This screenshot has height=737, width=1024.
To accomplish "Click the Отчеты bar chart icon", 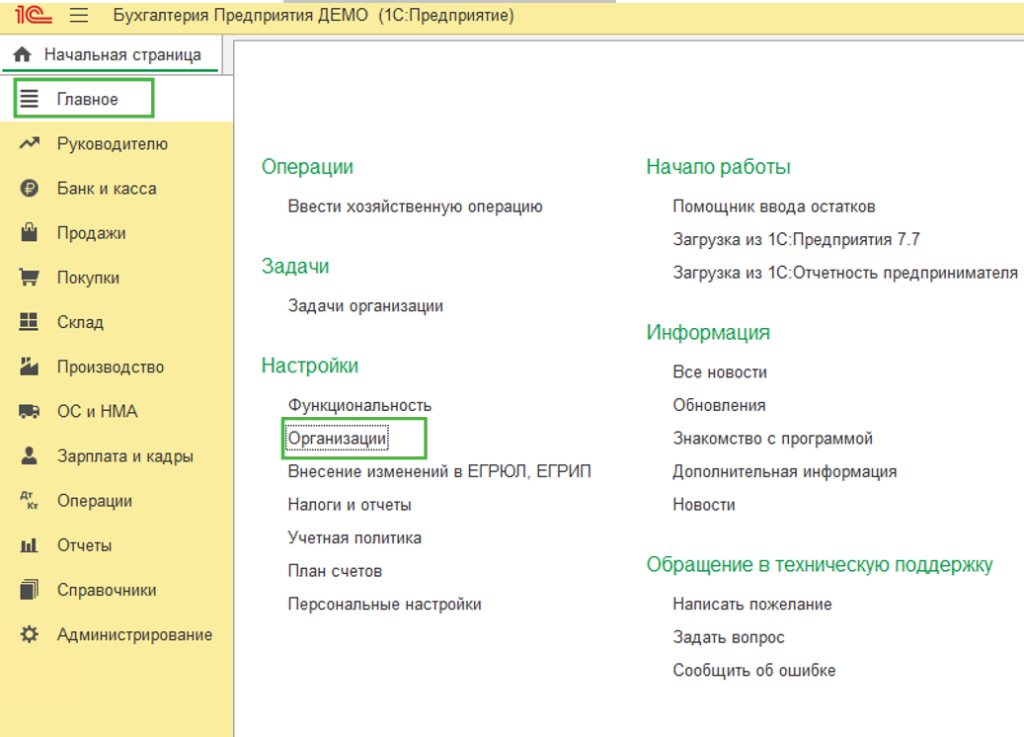I will point(29,545).
